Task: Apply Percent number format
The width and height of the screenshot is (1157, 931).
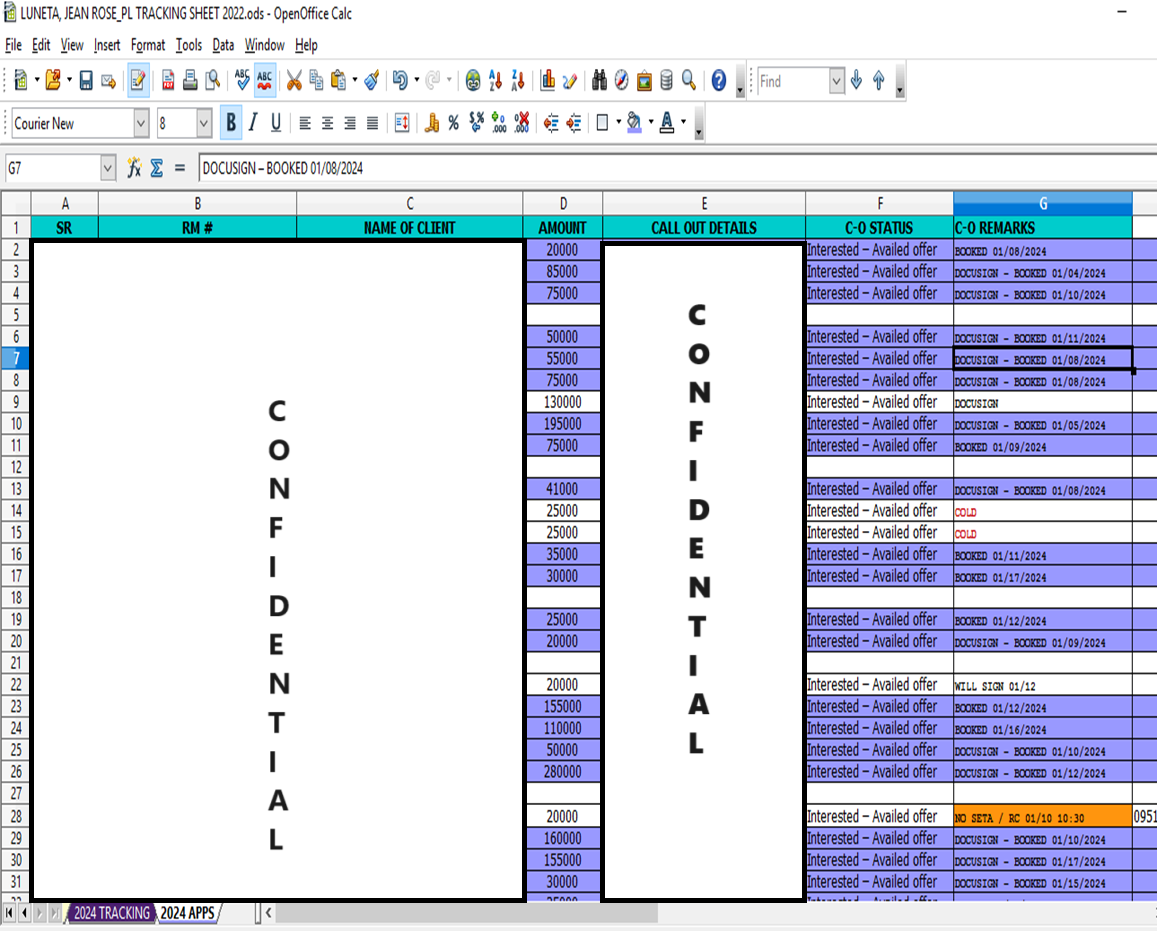Action: (x=454, y=123)
